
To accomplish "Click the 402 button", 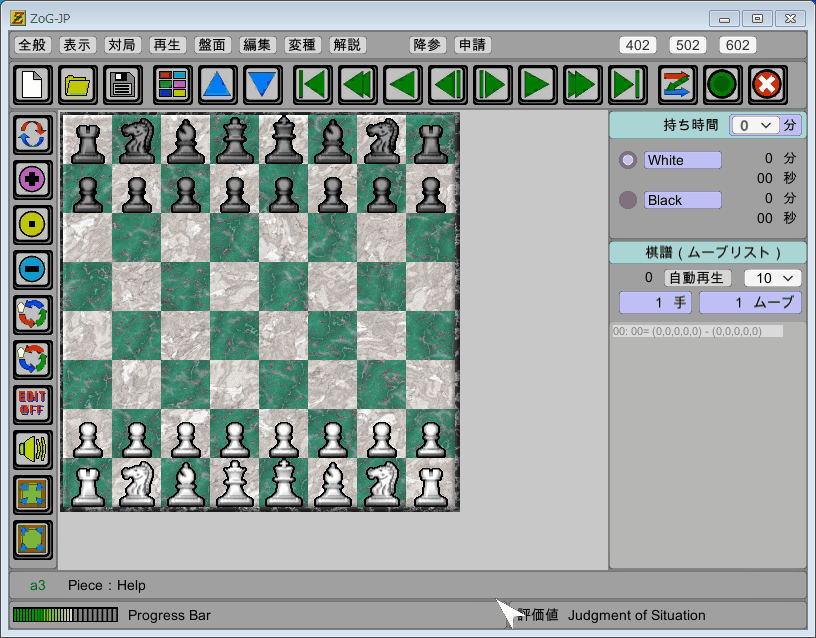I will [x=638, y=45].
